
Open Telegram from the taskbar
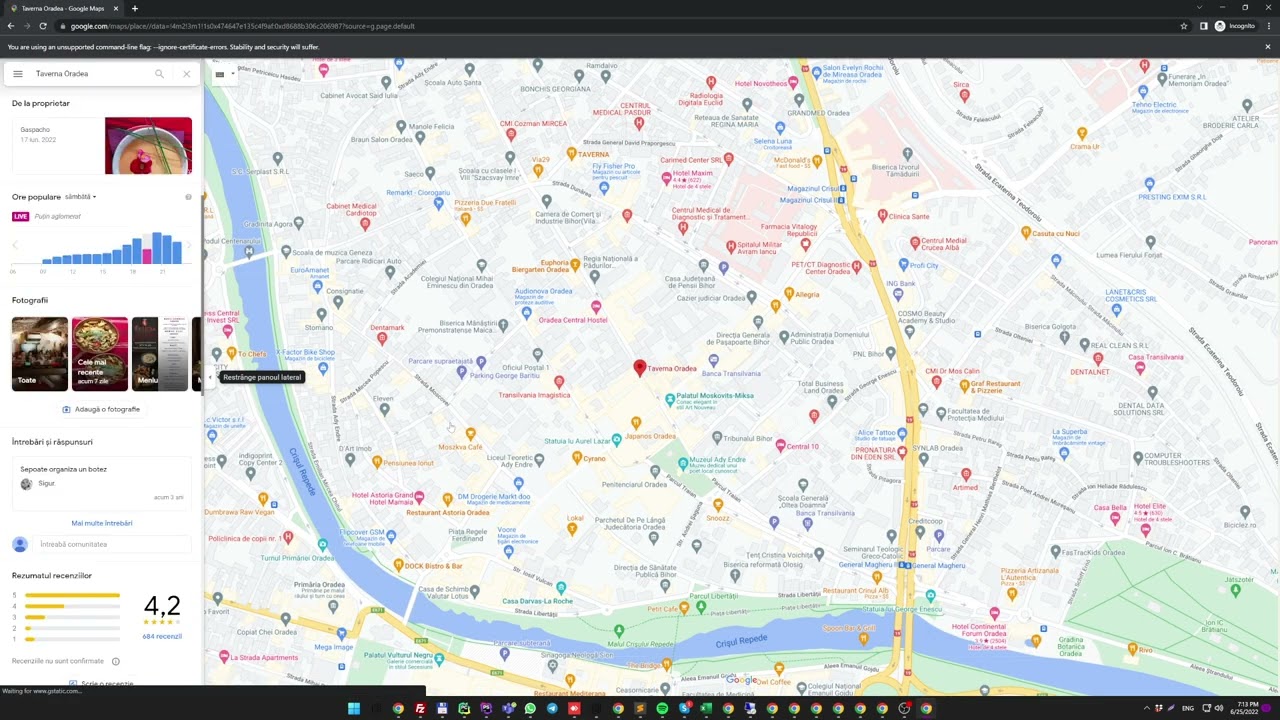point(552,708)
